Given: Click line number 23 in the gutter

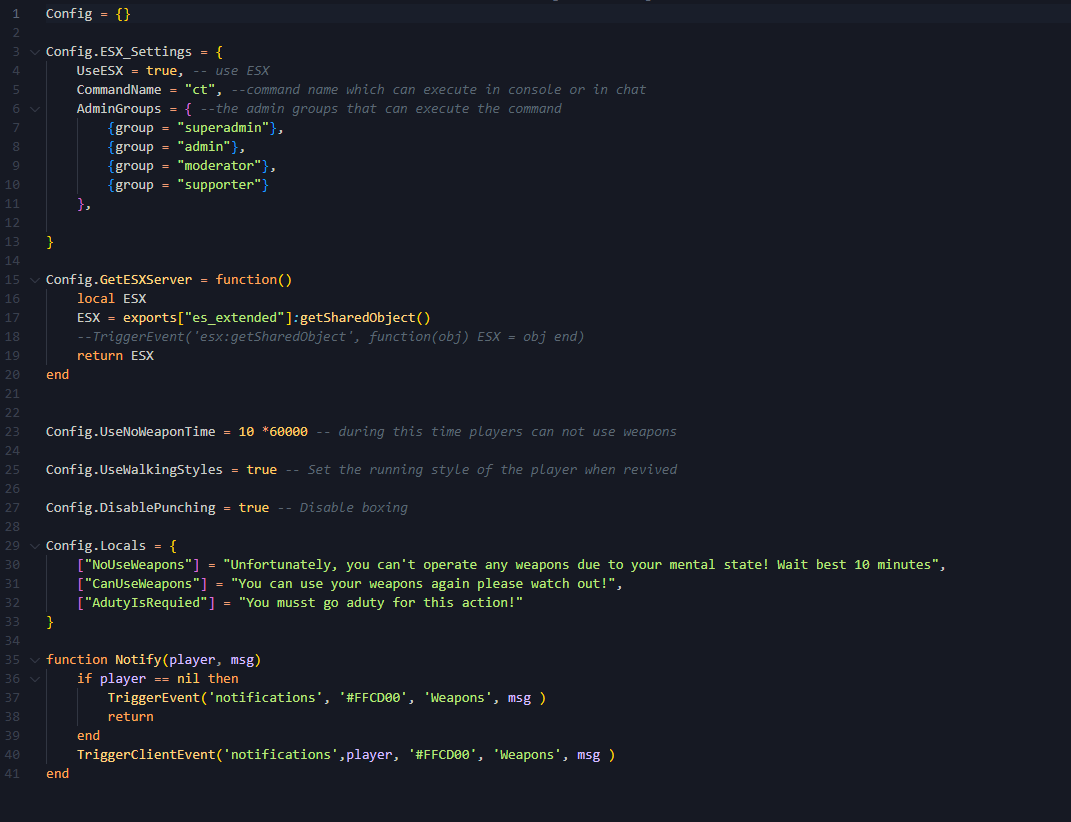Looking at the screenshot, I should (12, 432).
